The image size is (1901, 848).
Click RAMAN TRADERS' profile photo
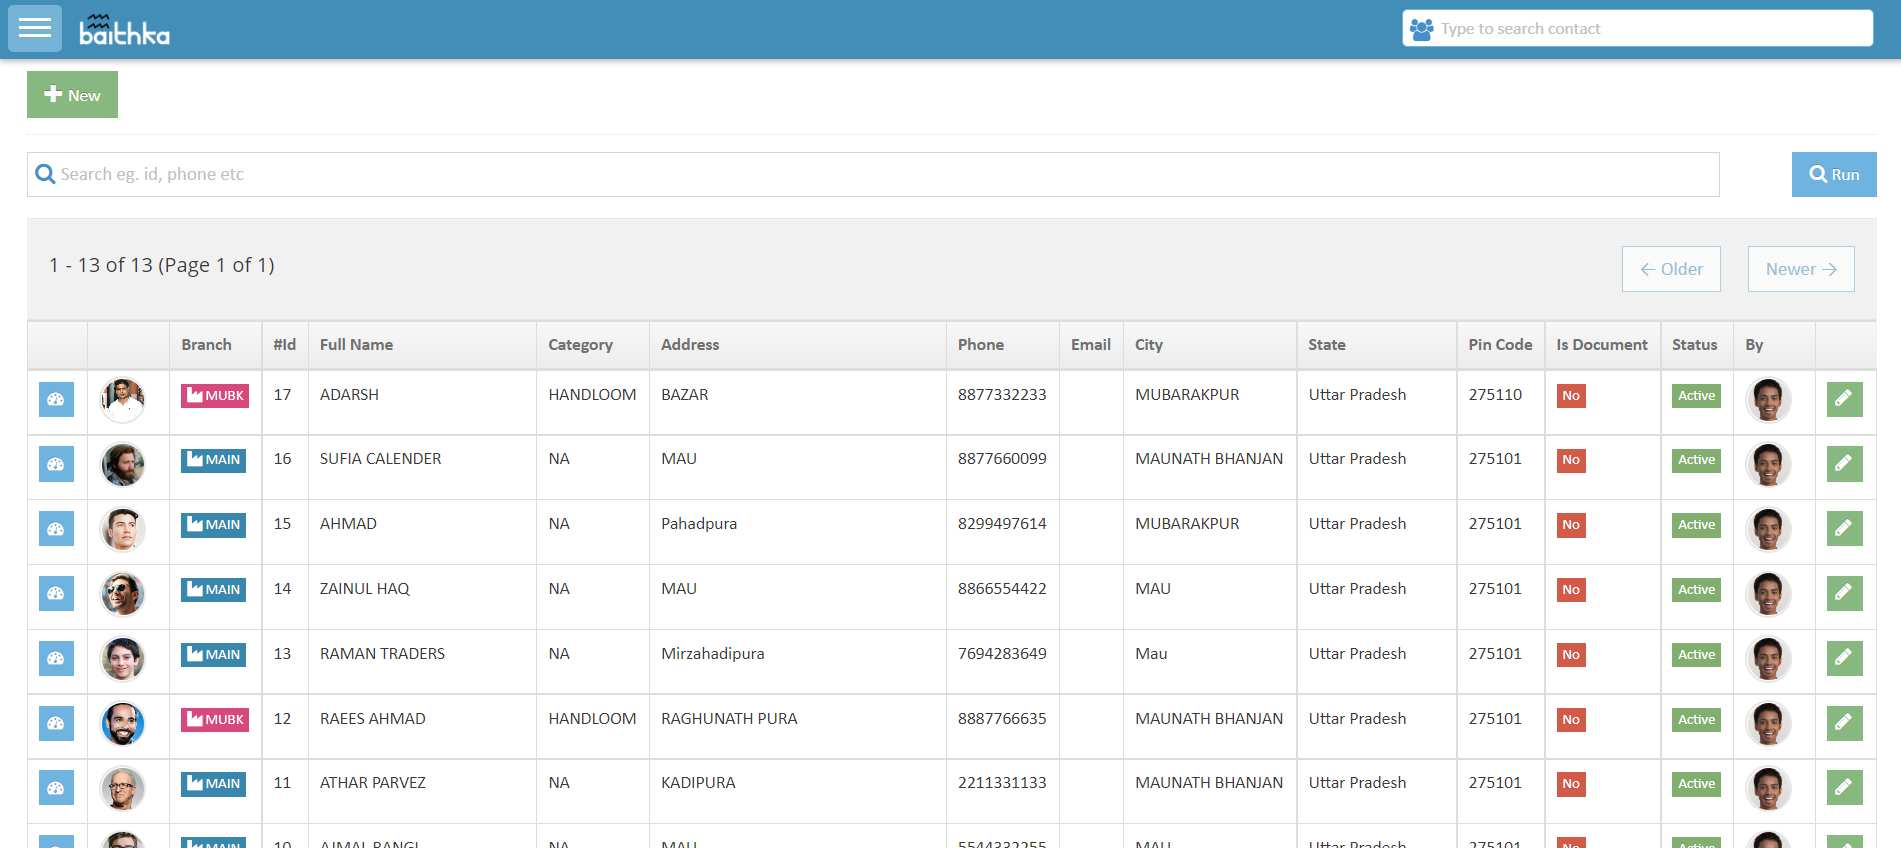pyautogui.click(x=123, y=660)
